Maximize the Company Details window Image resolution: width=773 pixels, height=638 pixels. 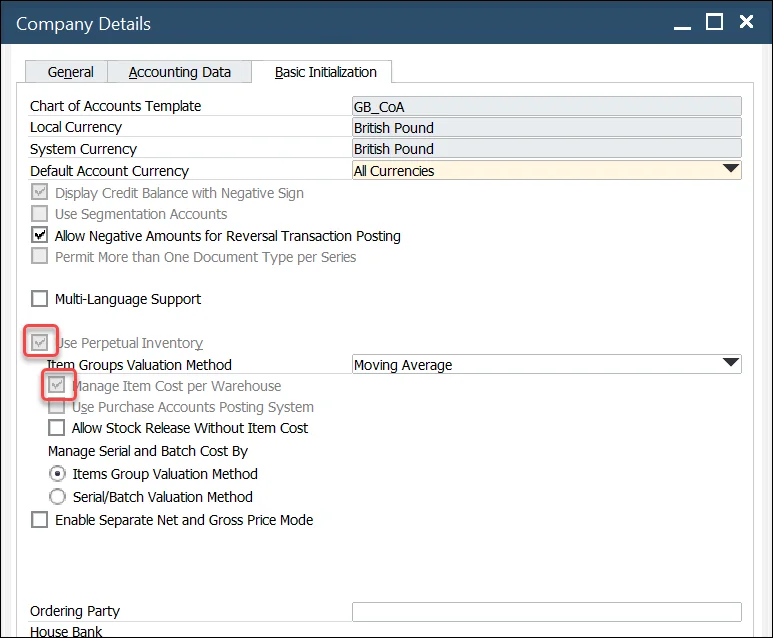pyautogui.click(x=714, y=22)
